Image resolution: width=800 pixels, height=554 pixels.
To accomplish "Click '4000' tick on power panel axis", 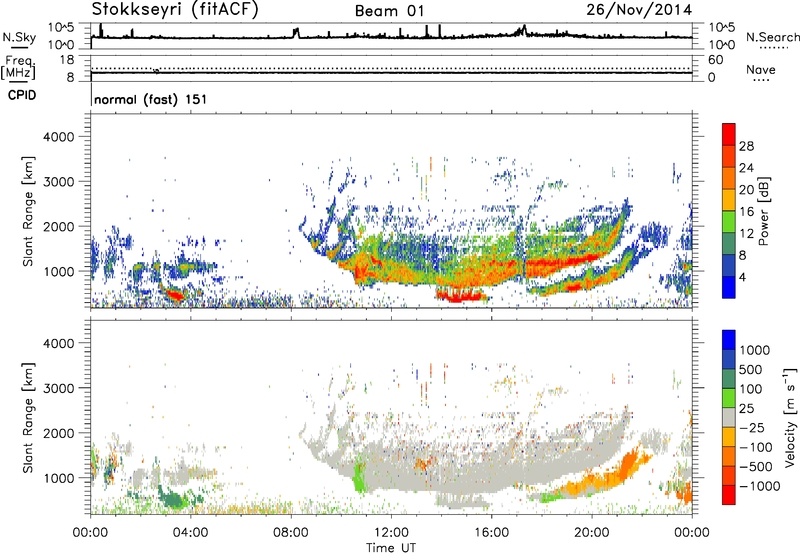I will click(x=58, y=137).
